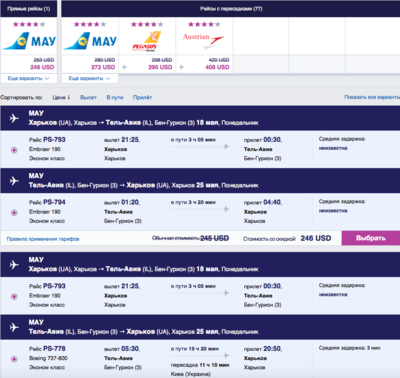Viewport: 400px width, 378px height.
Task: Sort flights by departure time
Action: 88,97
